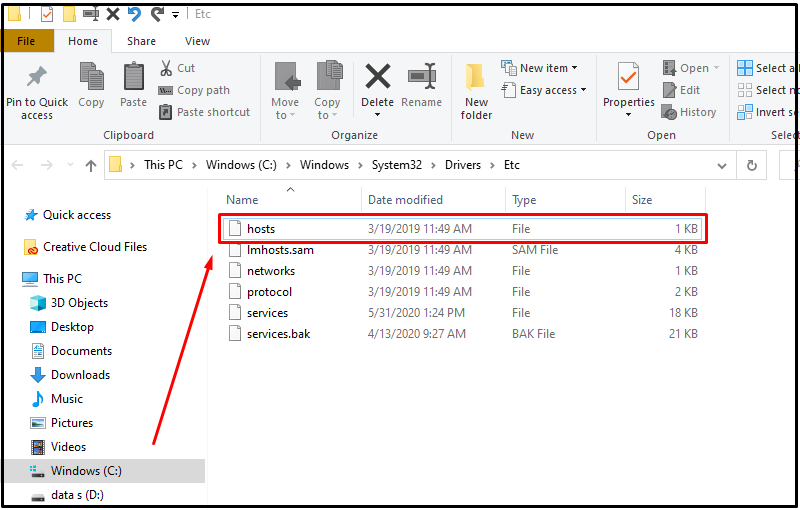The height and width of the screenshot is (510, 800).
Task: Click the Properties icon in ribbon
Action: (628, 76)
